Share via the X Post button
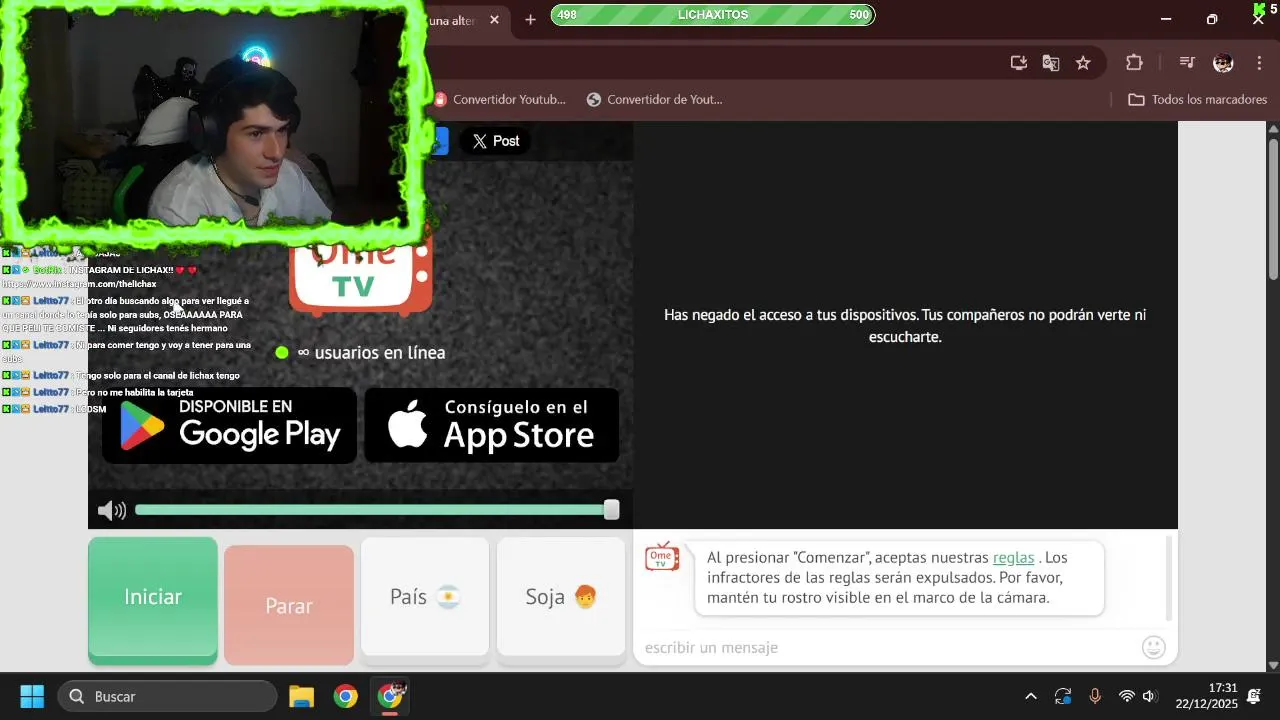Image resolution: width=1280 pixels, height=720 pixels. [495, 141]
